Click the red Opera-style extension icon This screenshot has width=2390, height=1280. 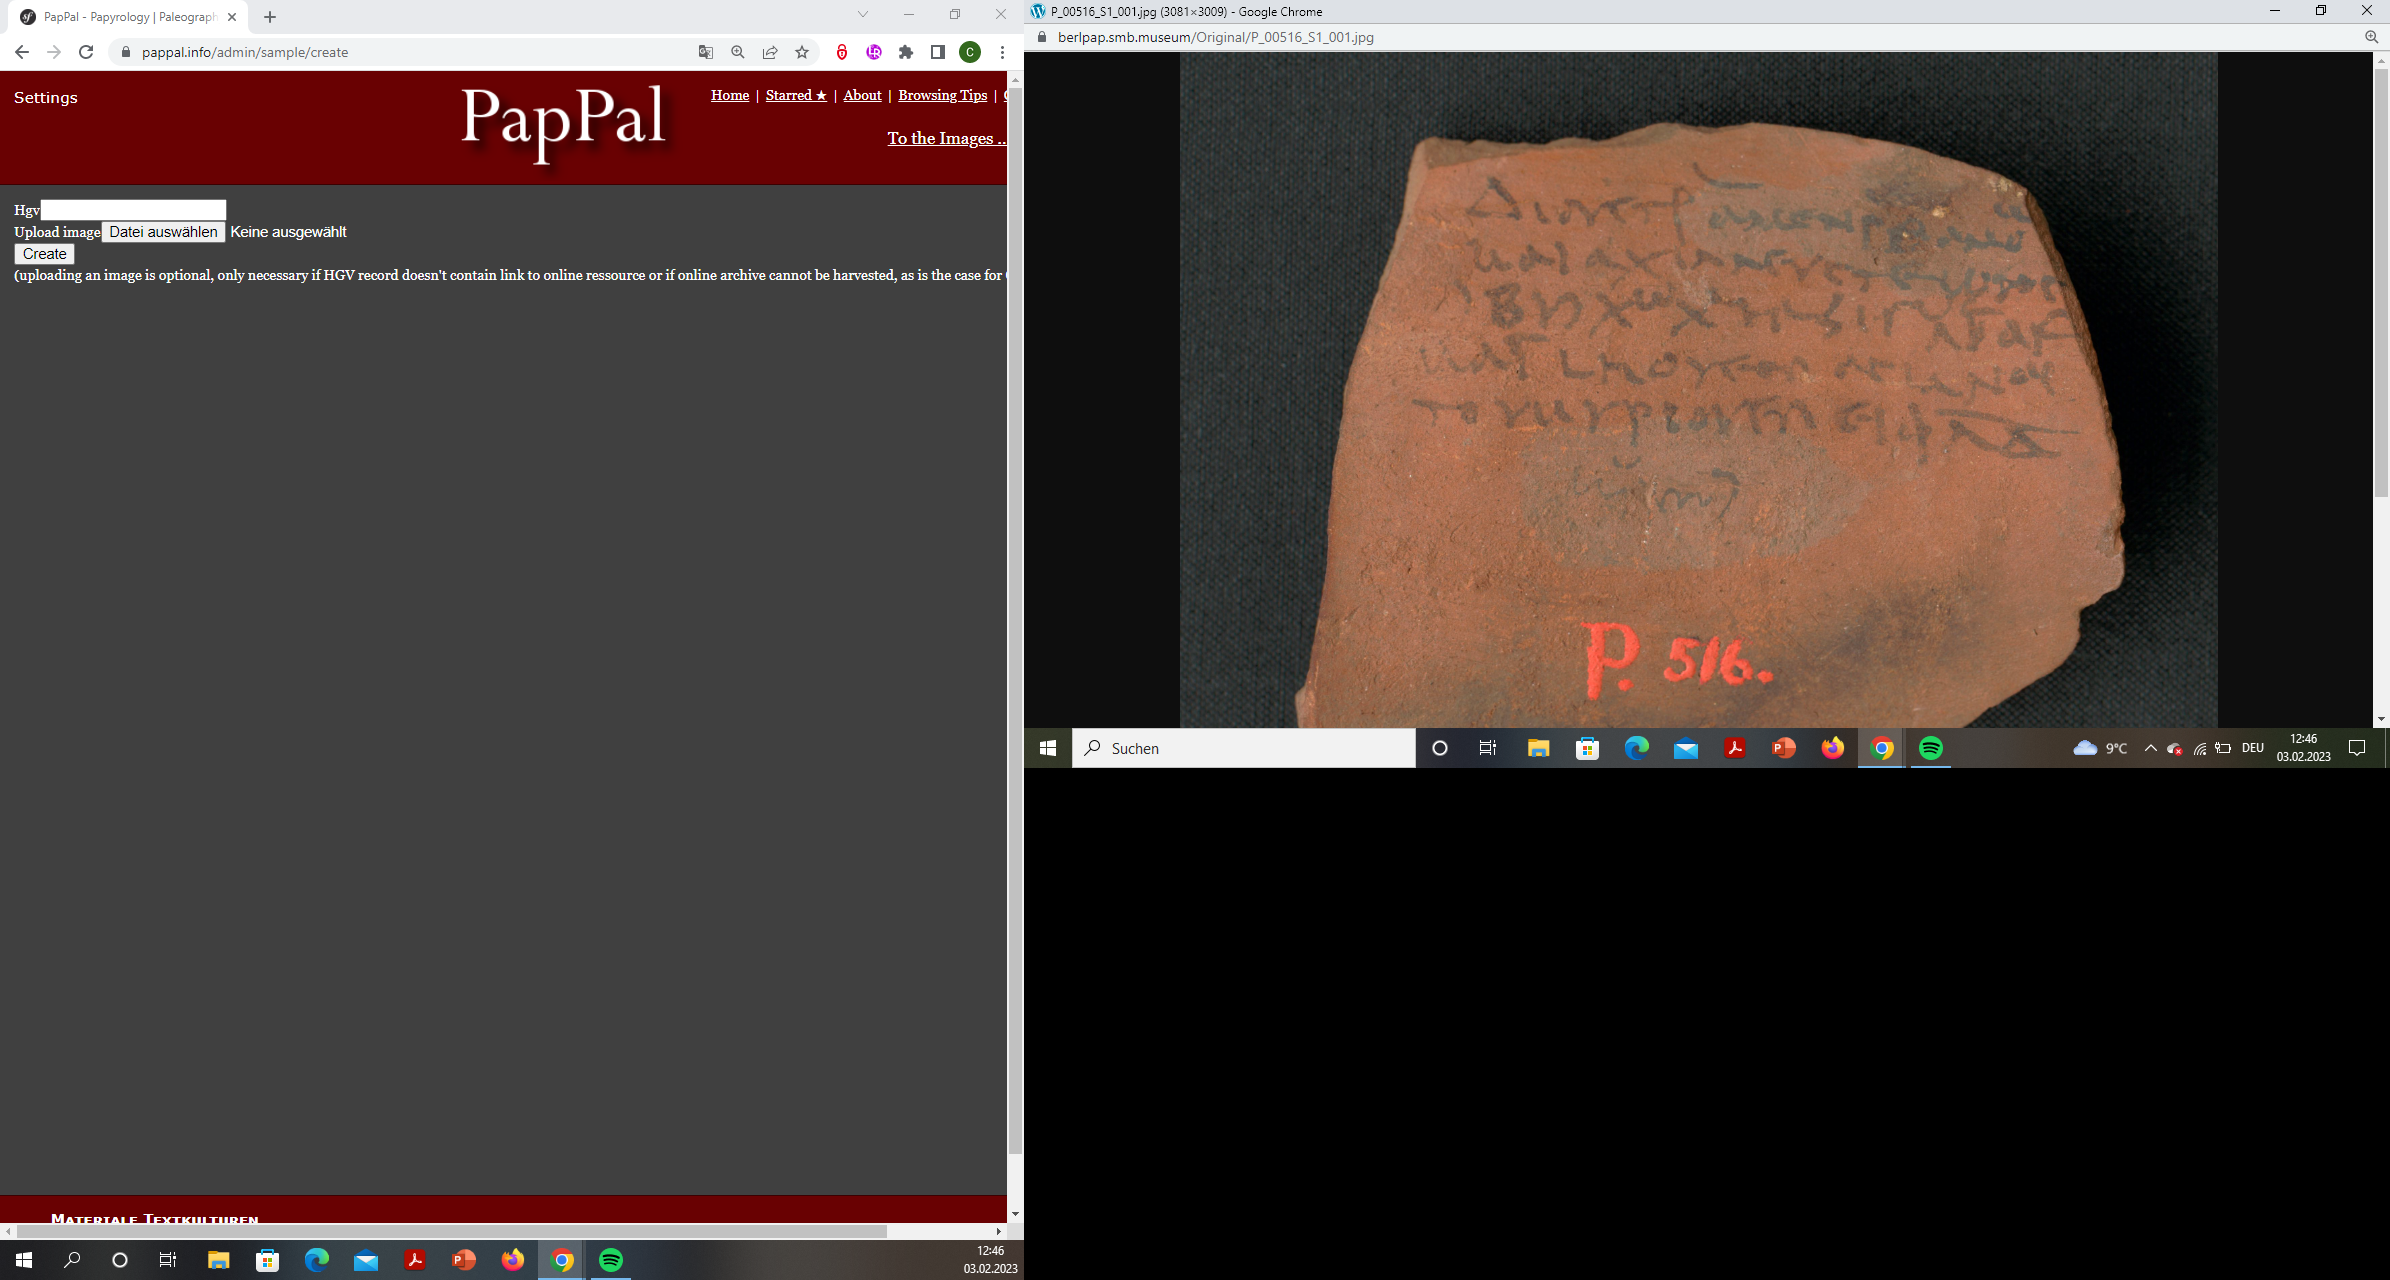click(x=842, y=52)
